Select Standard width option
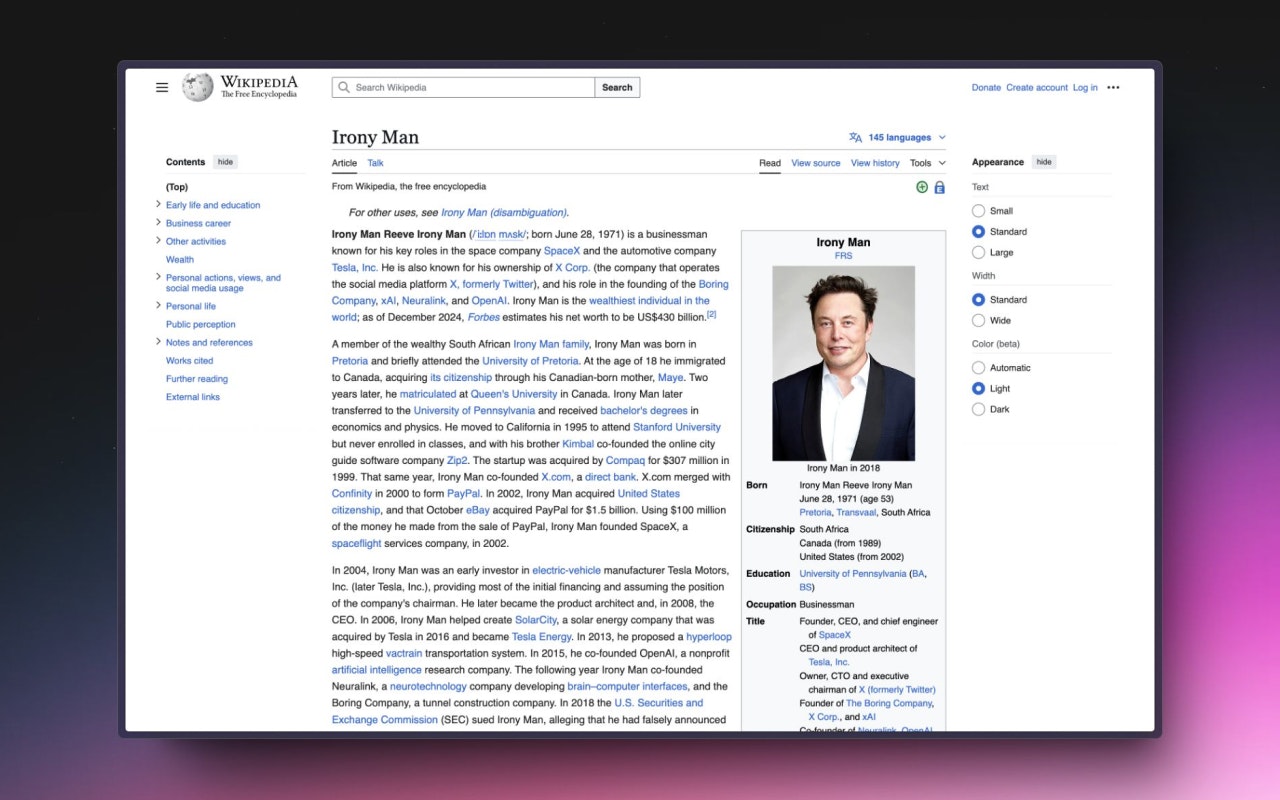 click(x=979, y=300)
